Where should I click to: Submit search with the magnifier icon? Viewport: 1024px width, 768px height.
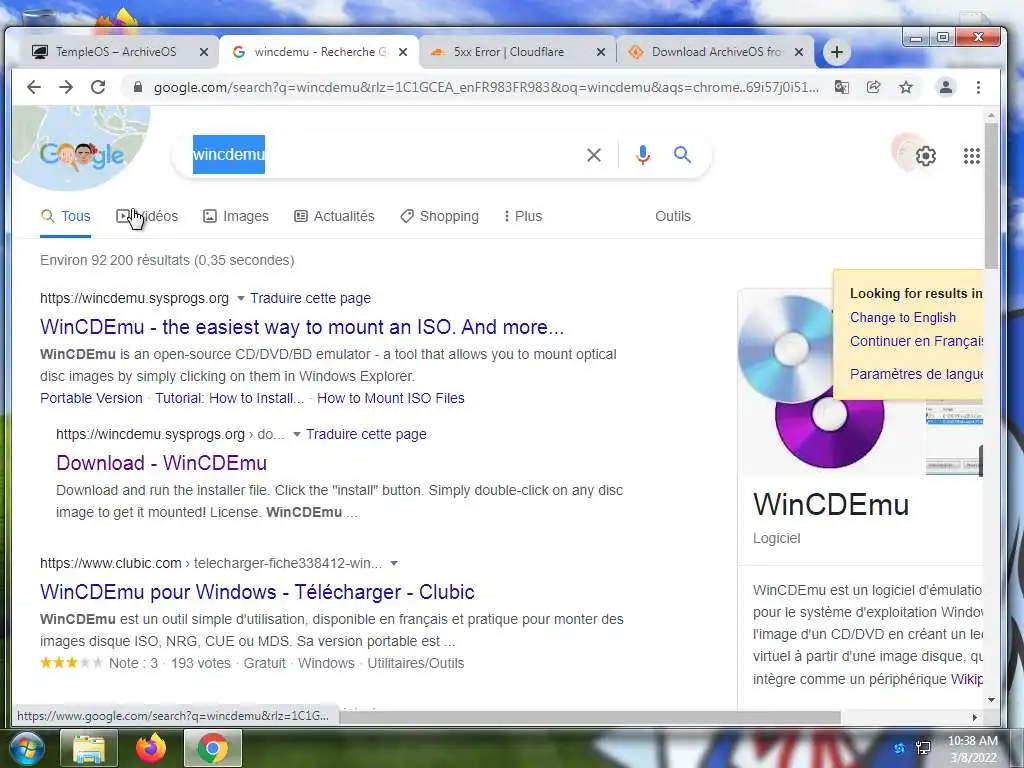(682, 155)
